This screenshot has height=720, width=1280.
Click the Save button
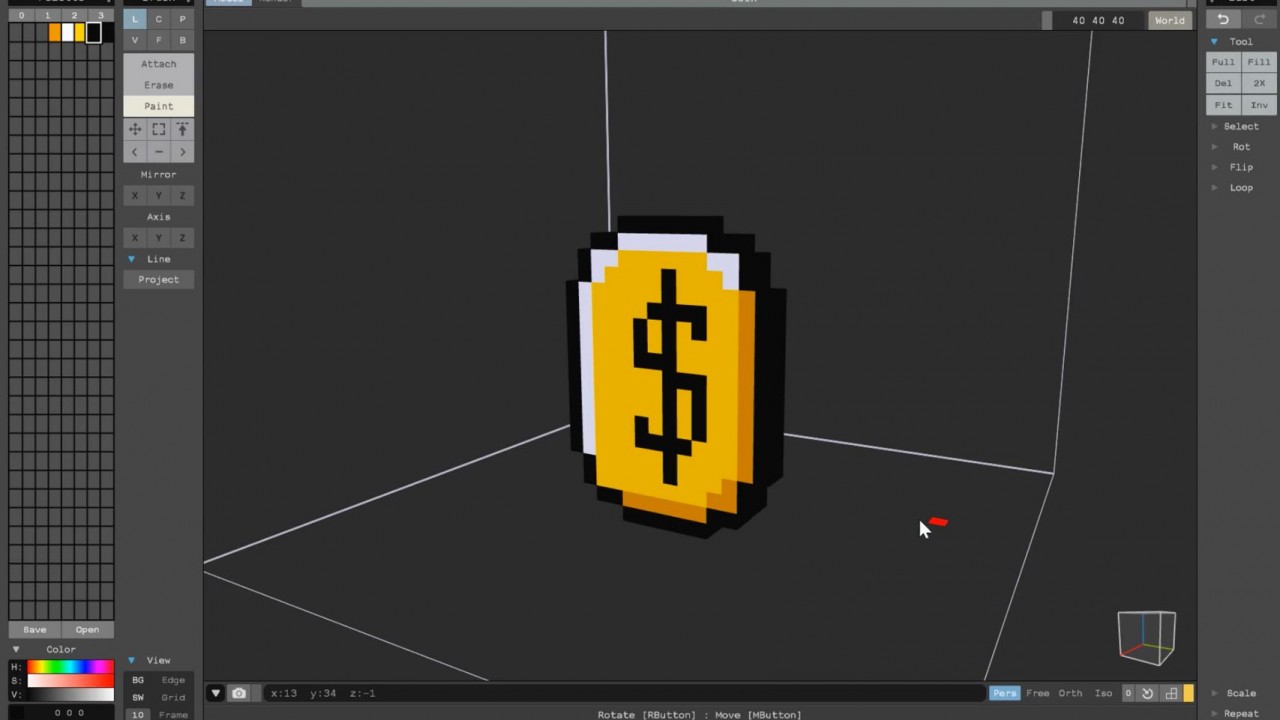[35, 630]
